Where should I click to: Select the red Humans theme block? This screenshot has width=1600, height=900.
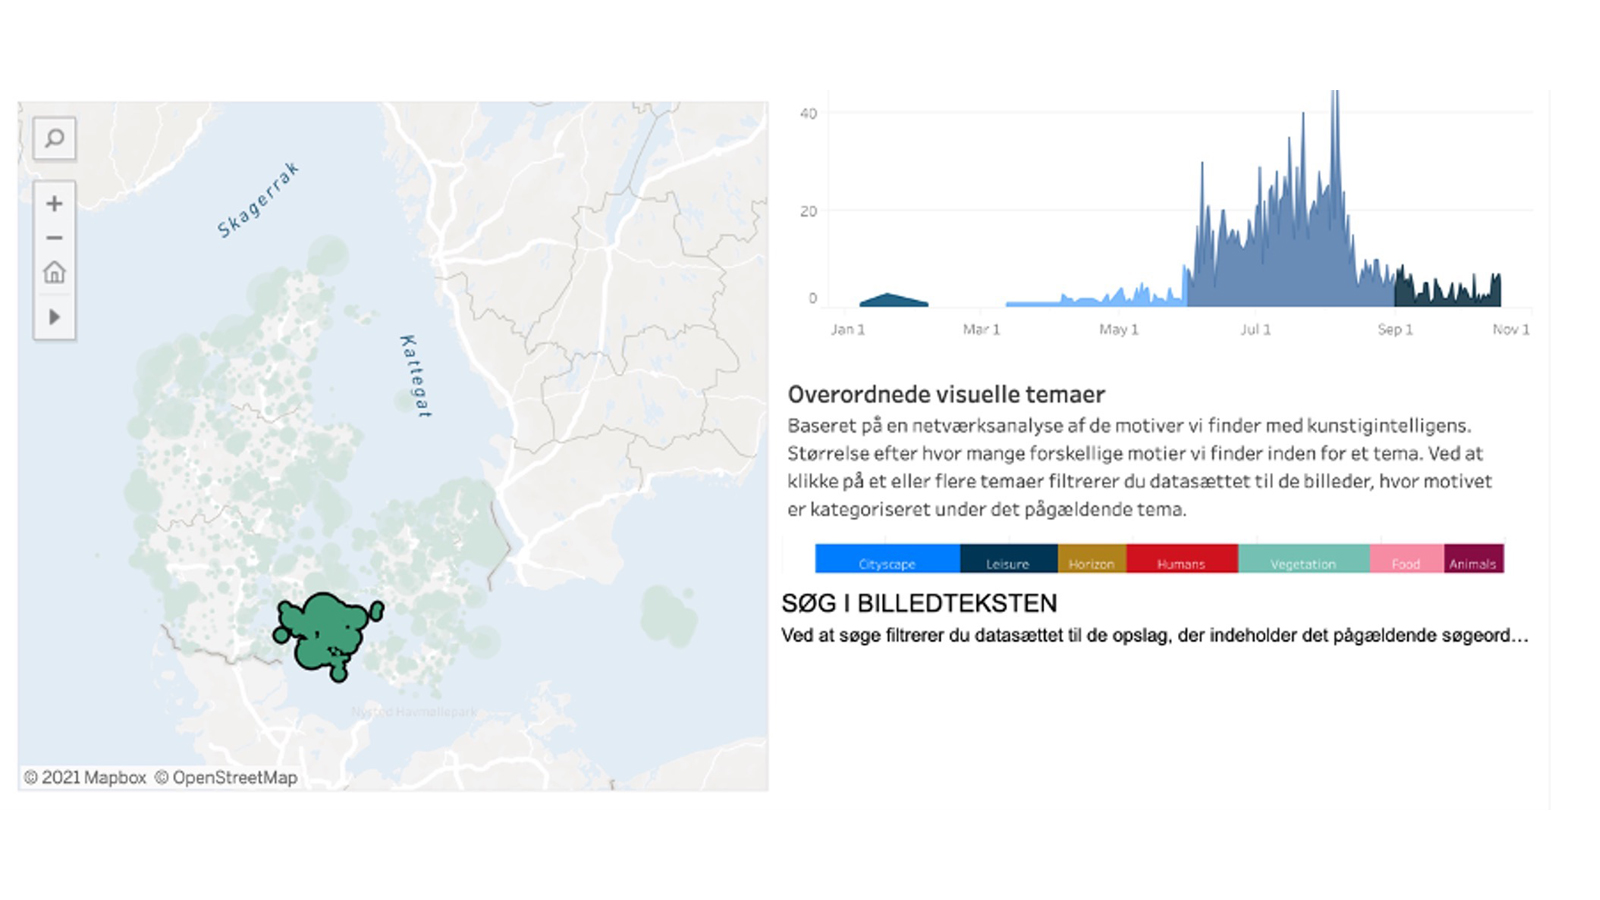(1181, 559)
